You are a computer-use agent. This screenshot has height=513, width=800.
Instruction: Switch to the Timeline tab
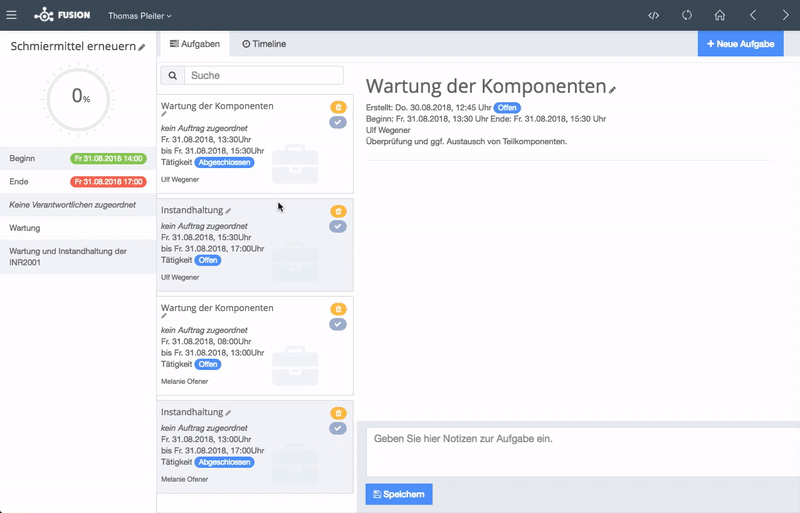click(264, 44)
